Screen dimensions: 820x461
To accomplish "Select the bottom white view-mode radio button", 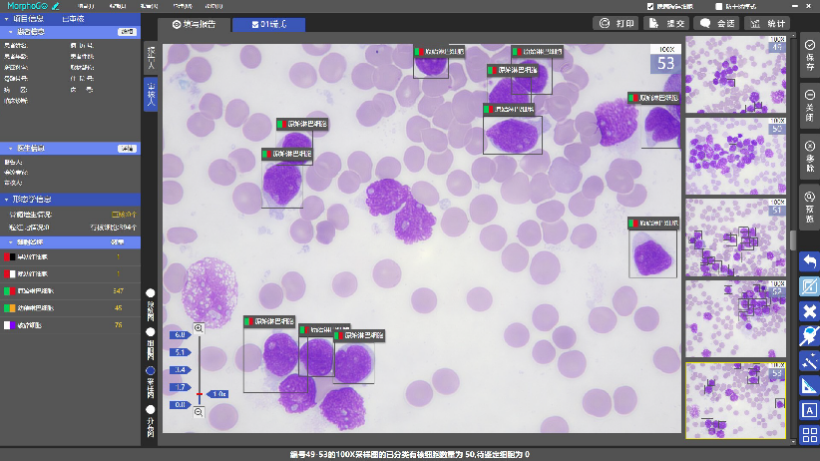I will coord(150,409).
